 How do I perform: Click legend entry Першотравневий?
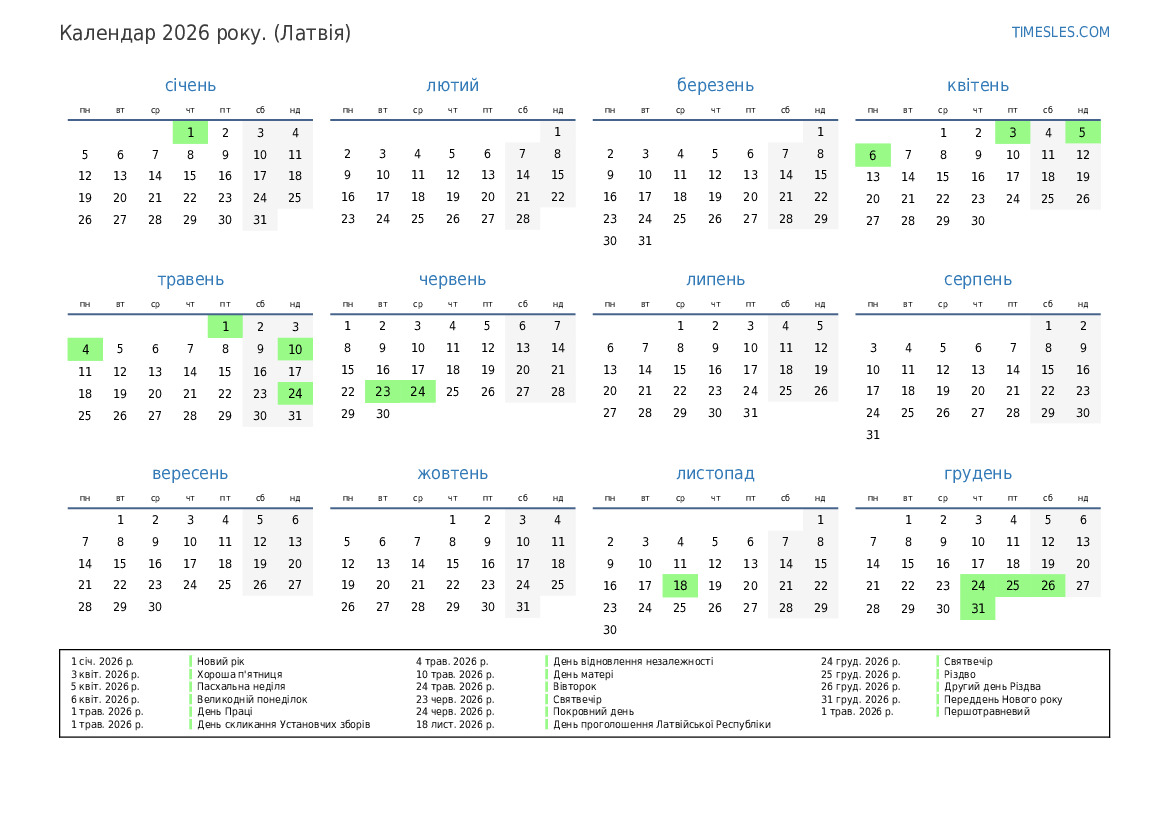point(987,711)
